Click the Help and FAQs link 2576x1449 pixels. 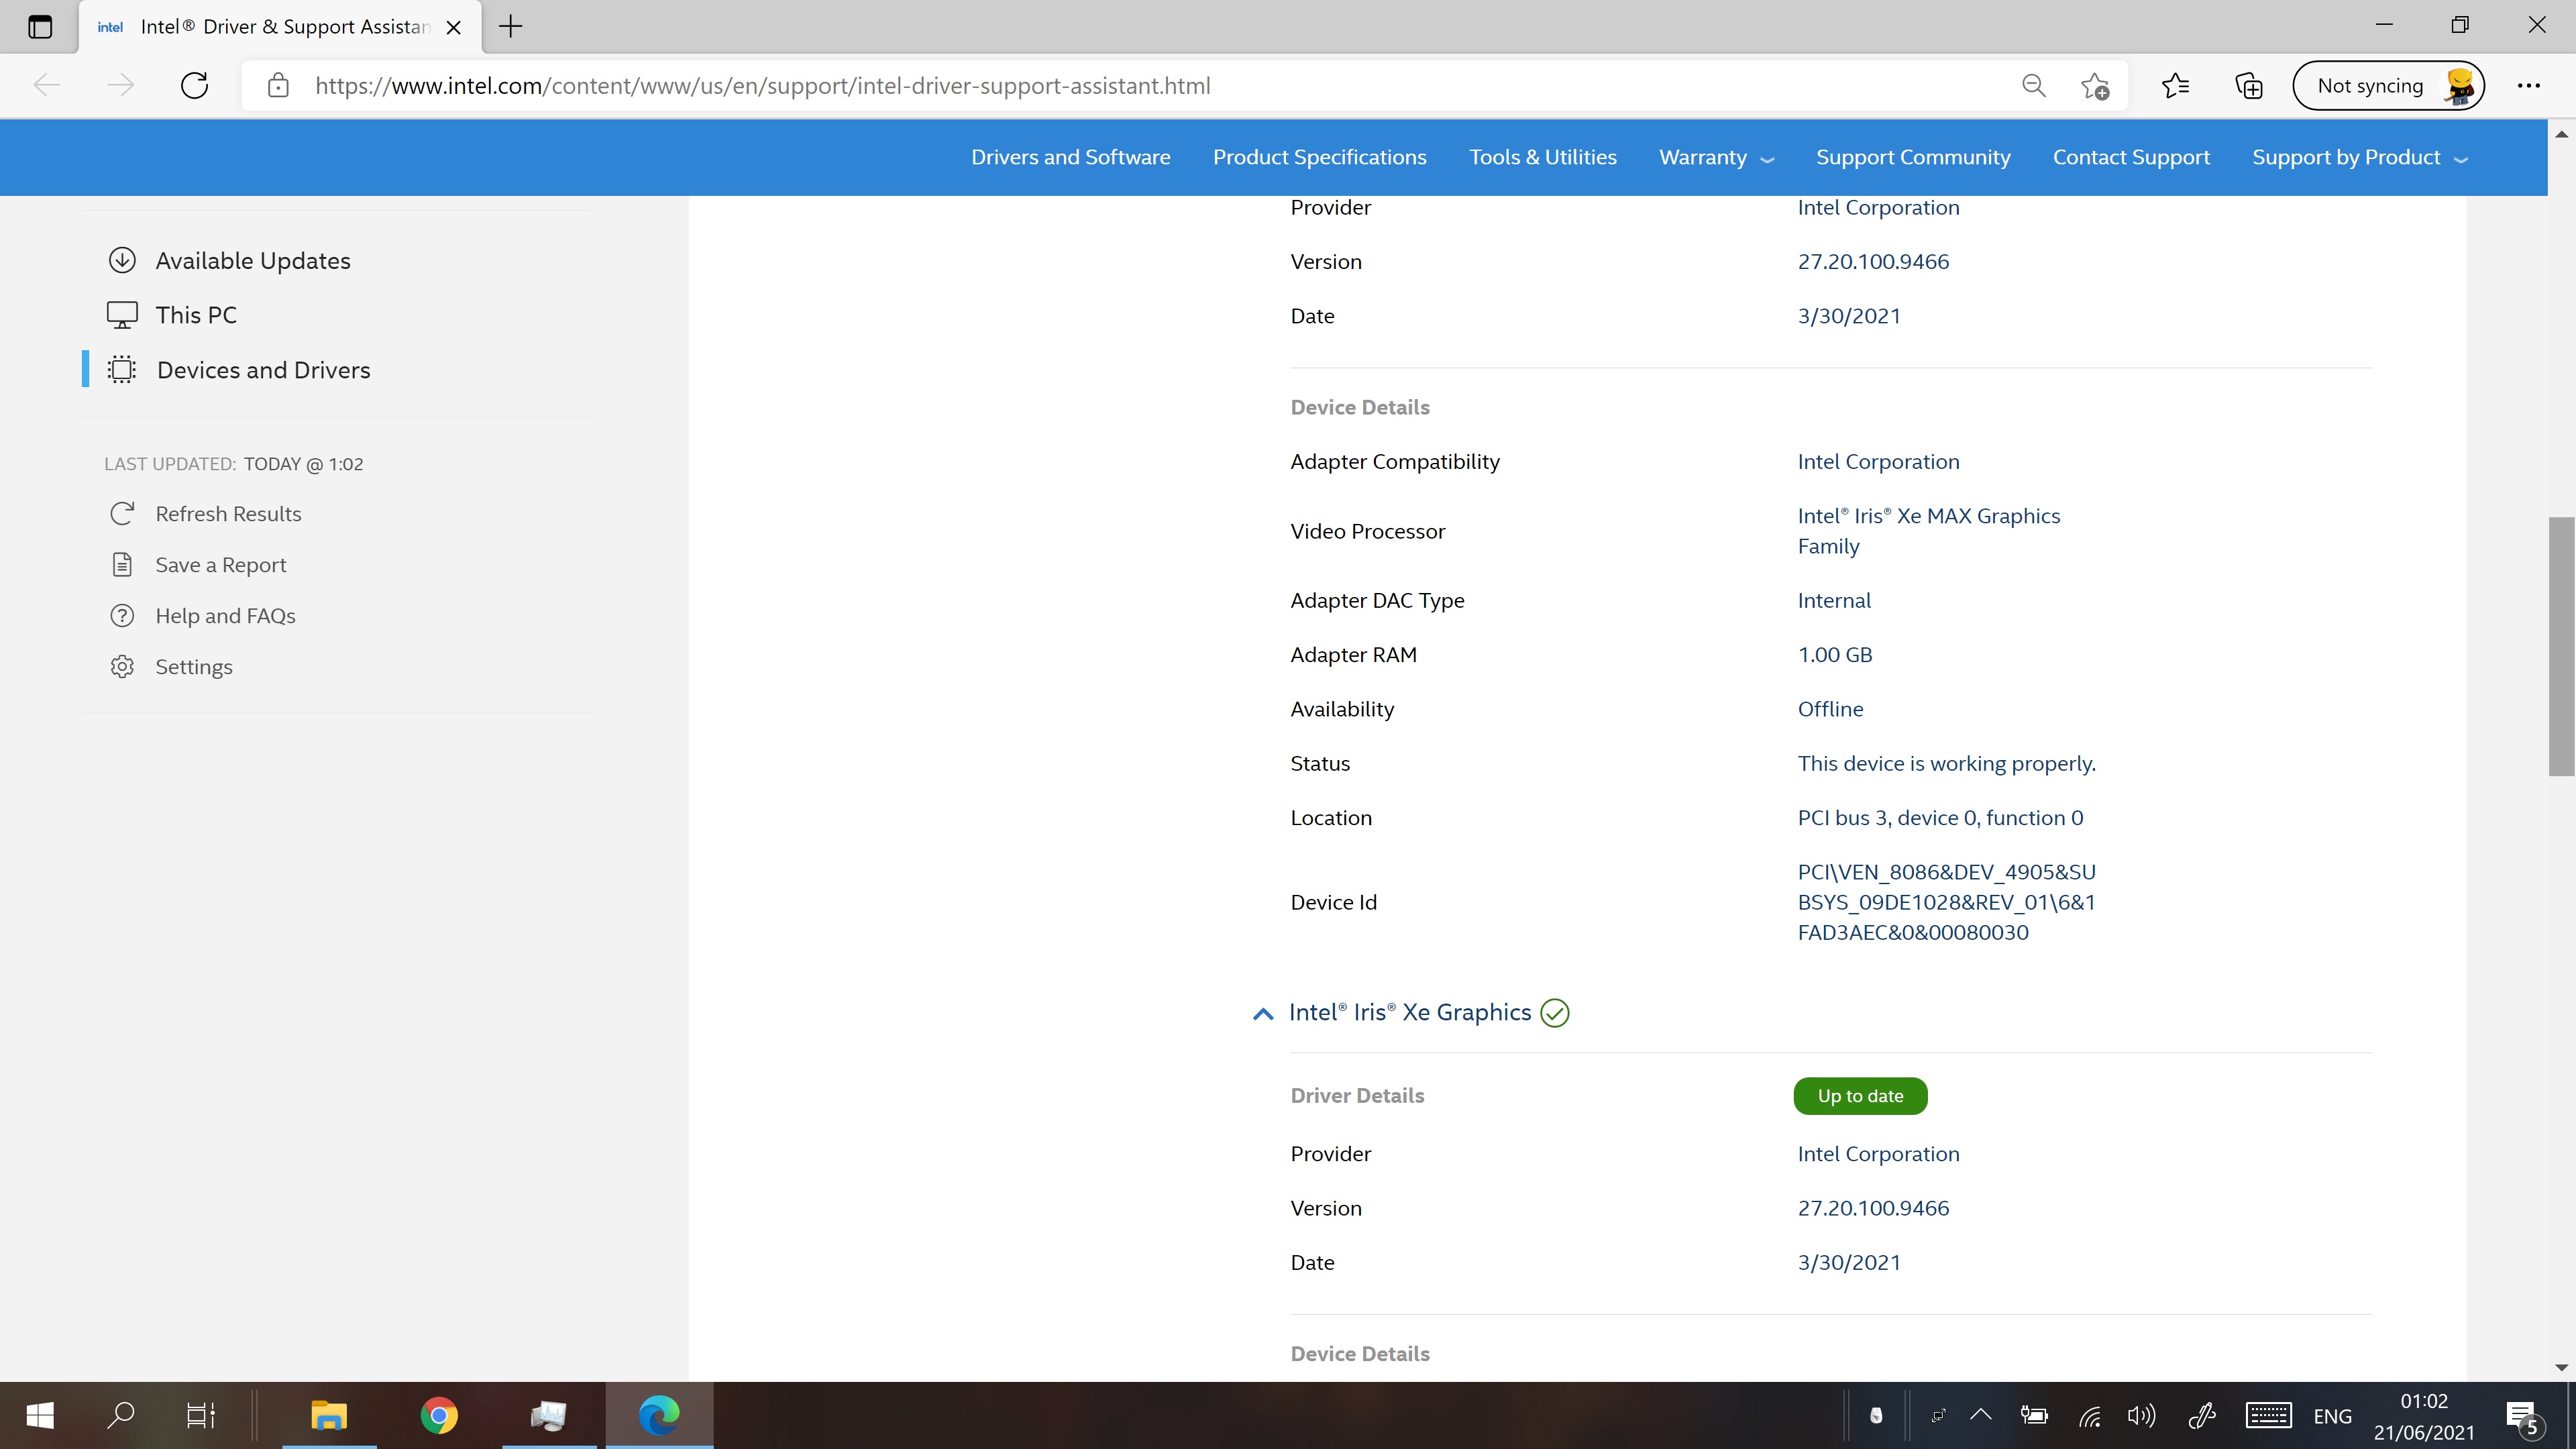225,616
